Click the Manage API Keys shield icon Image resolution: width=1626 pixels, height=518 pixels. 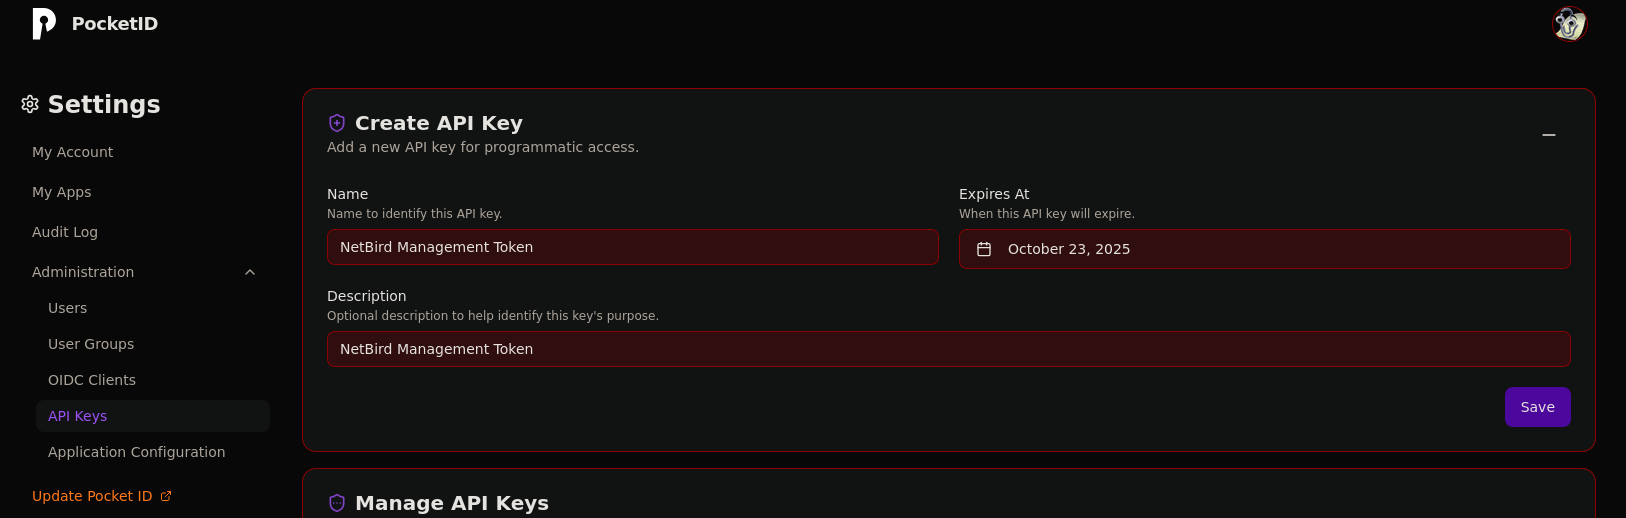coord(337,503)
